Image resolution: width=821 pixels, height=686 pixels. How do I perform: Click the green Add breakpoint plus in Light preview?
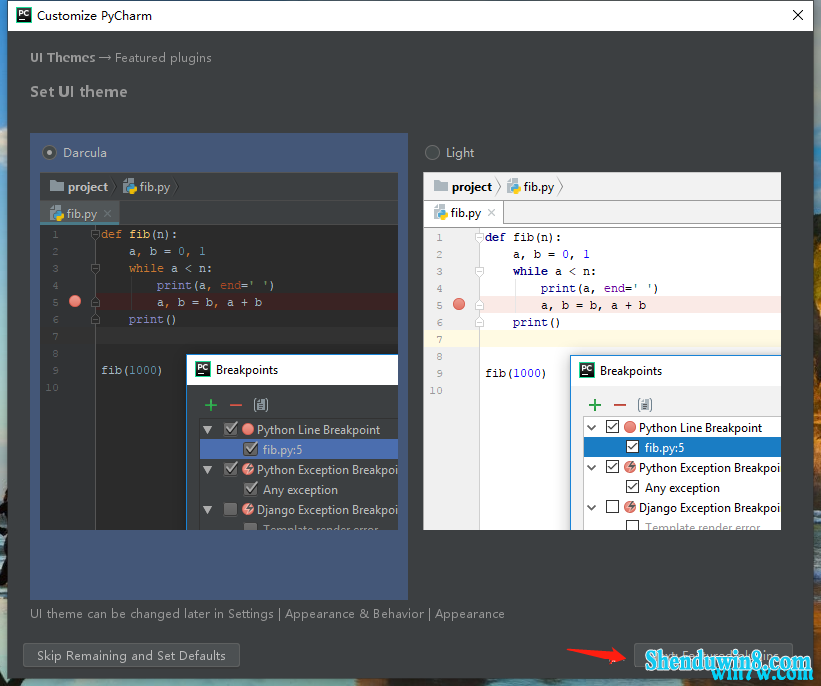coord(595,405)
